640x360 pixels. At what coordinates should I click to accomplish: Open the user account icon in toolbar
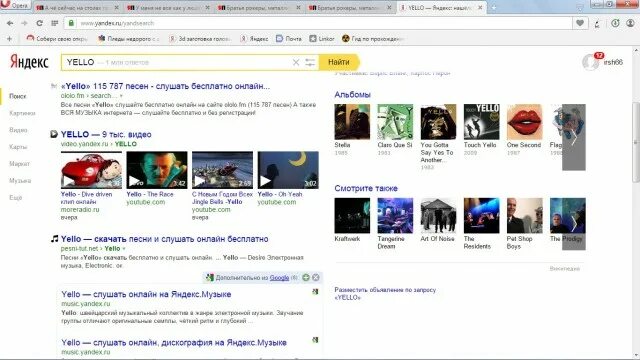630,23
